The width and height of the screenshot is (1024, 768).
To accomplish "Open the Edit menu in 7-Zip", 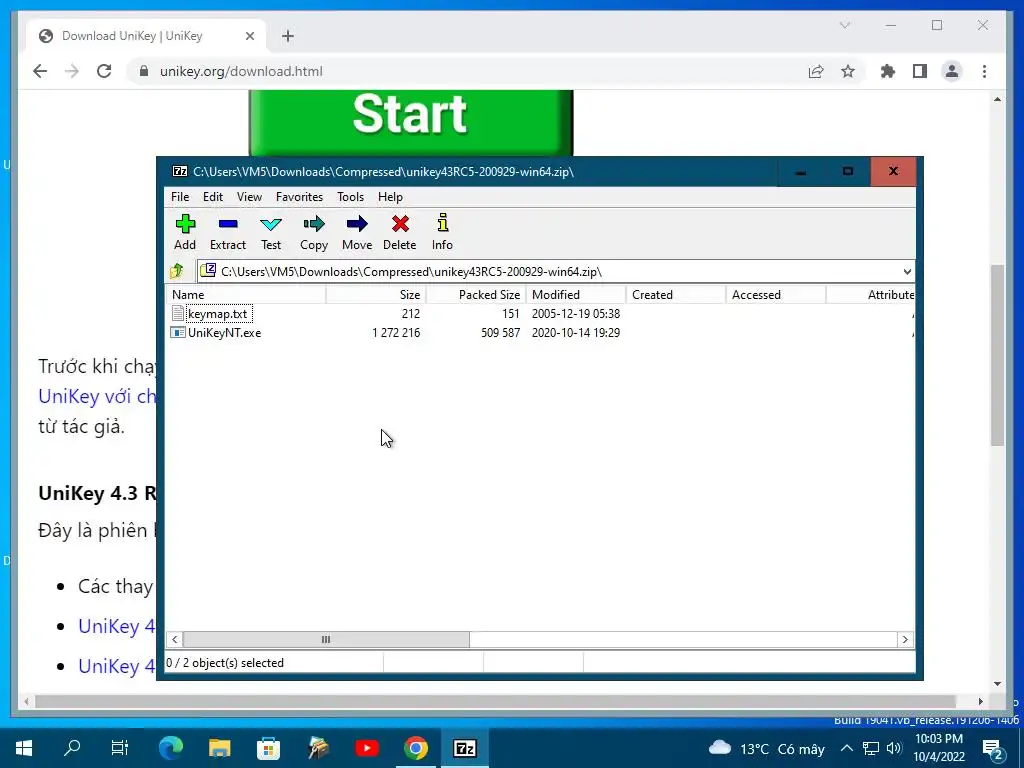I will click(213, 197).
